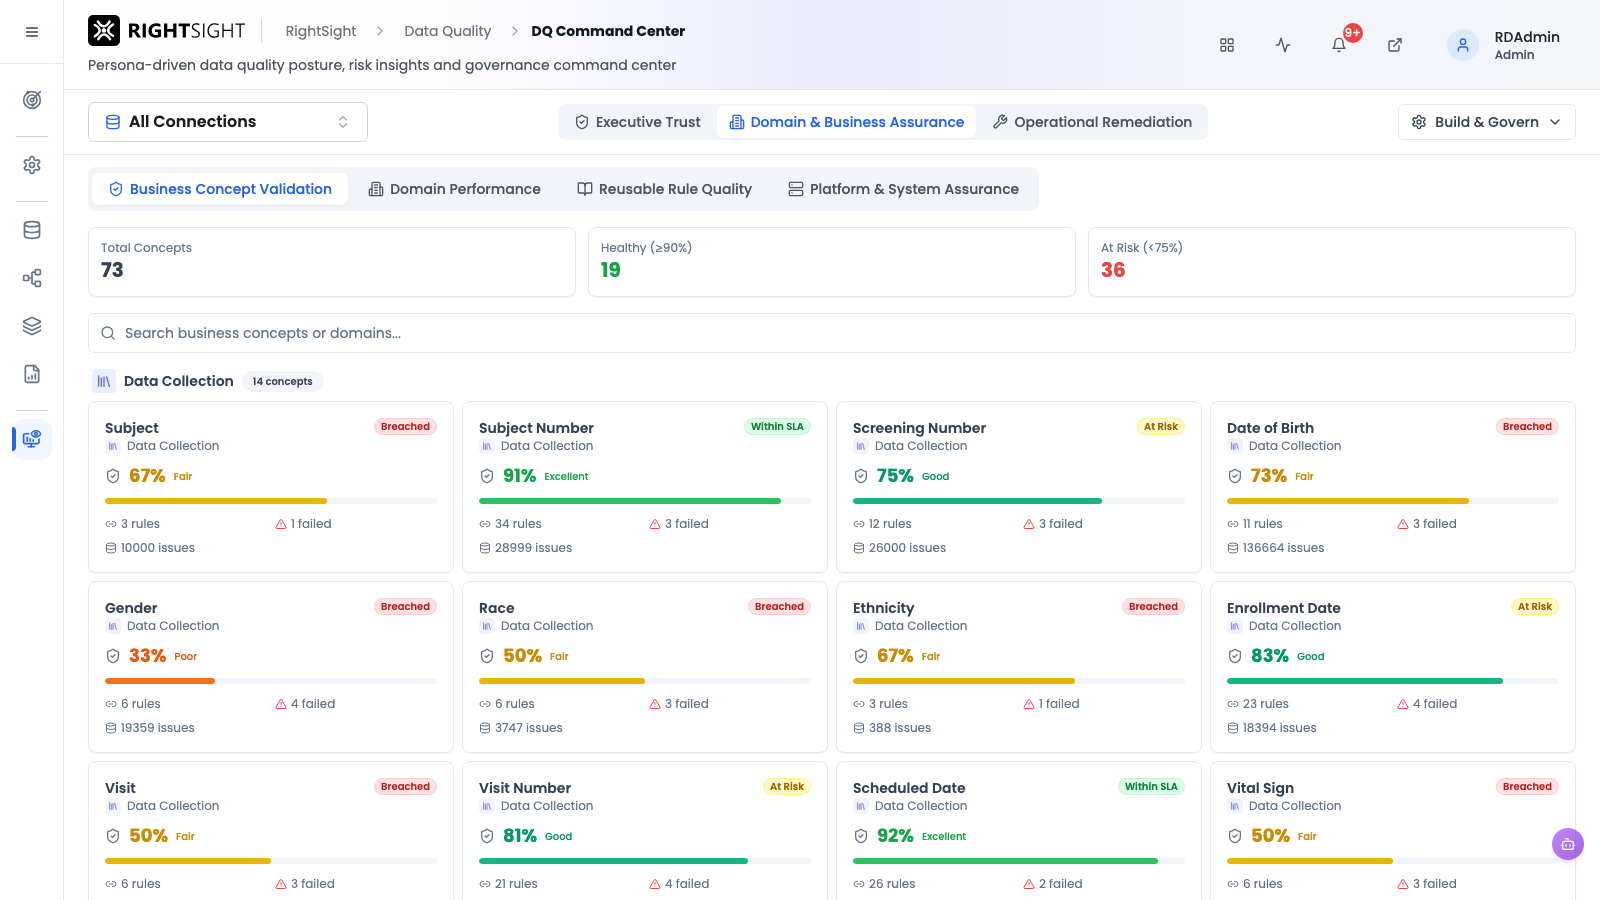Click the search business concepts field
1600x900 pixels.
(x=832, y=333)
